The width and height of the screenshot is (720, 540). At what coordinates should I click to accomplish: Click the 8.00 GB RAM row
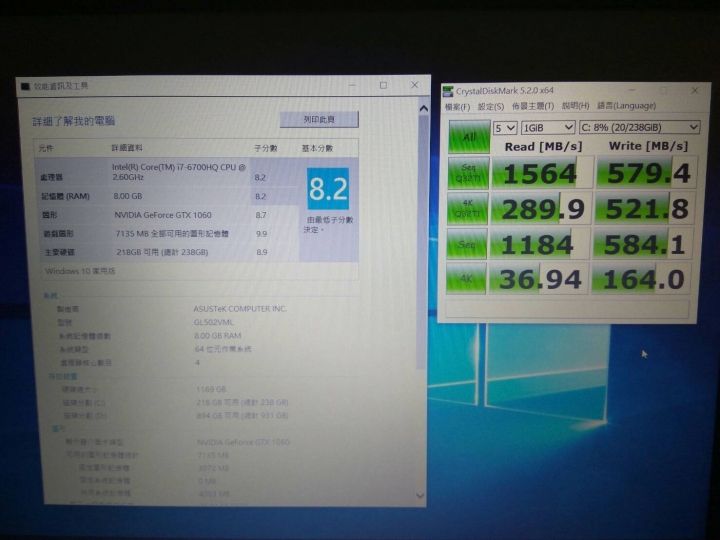166,196
